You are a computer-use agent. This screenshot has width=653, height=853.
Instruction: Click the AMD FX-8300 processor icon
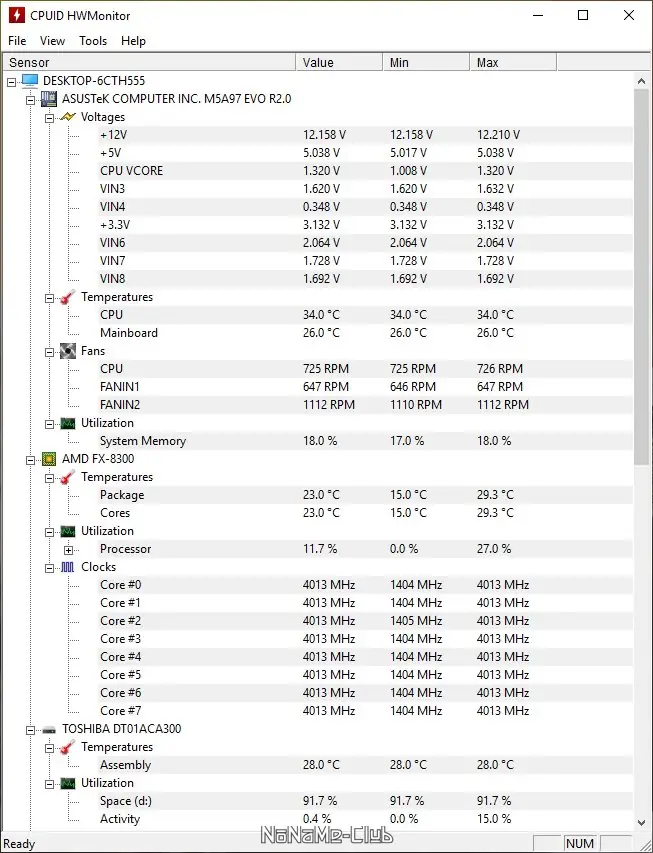click(48, 459)
